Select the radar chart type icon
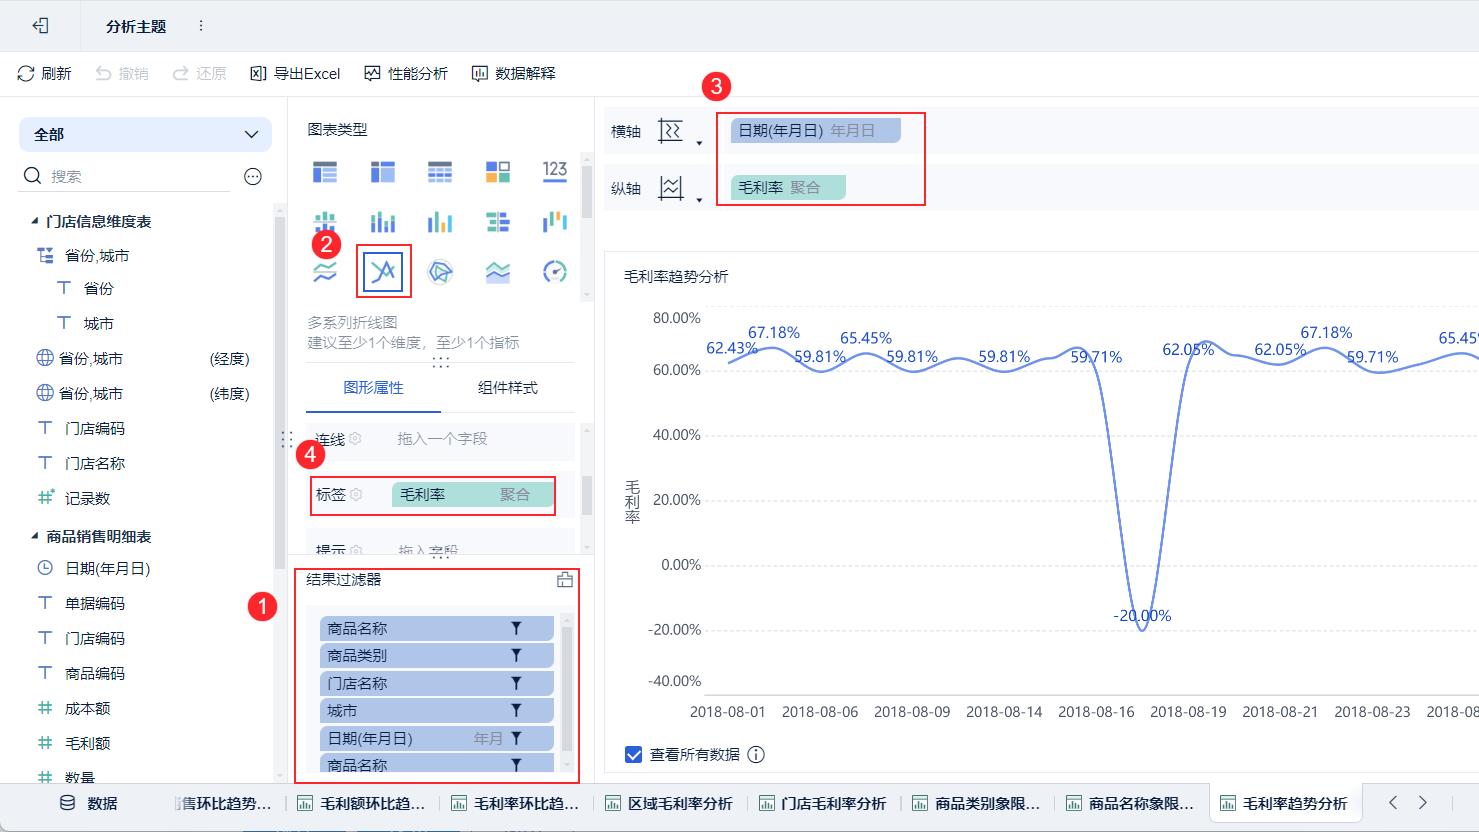 point(440,271)
